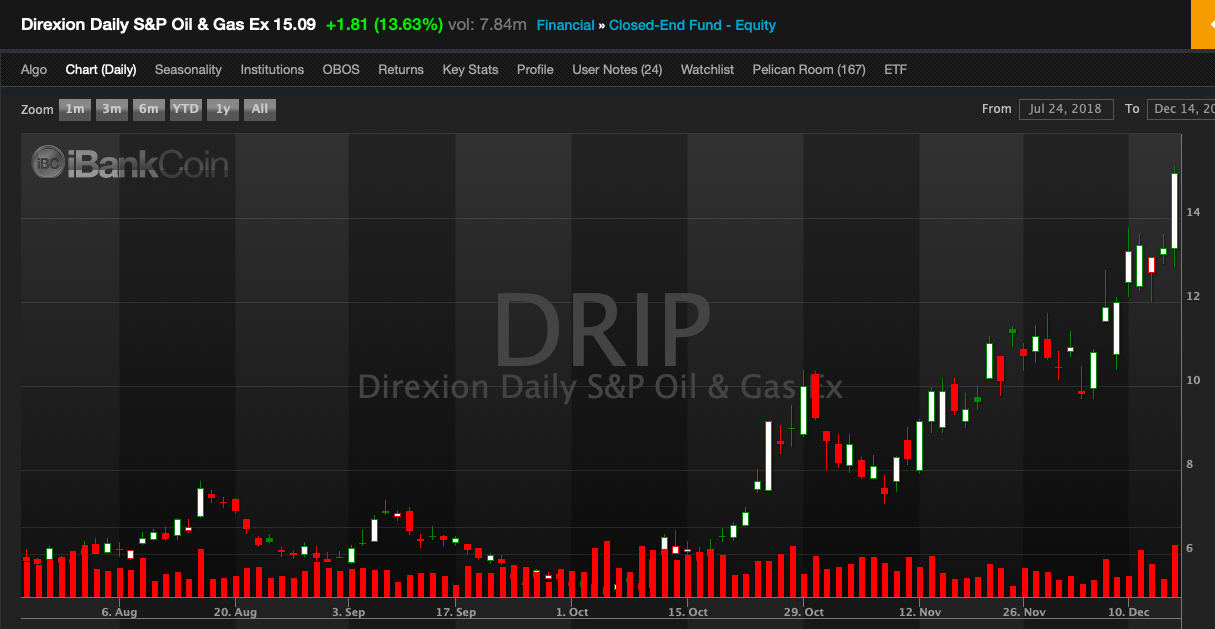
Task: Go to the Profile tab
Action: point(535,70)
